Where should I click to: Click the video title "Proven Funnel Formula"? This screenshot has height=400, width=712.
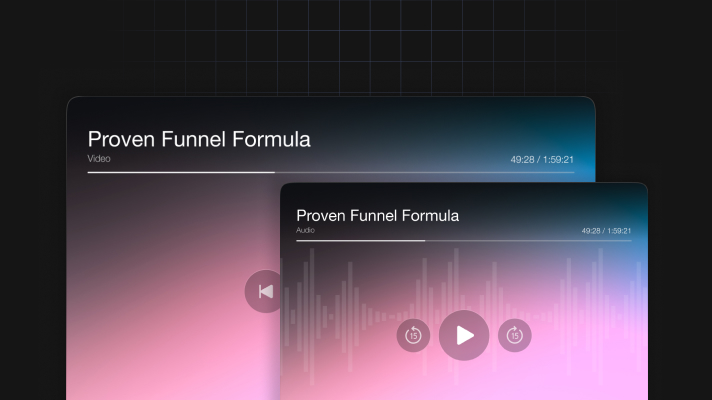[199, 139]
